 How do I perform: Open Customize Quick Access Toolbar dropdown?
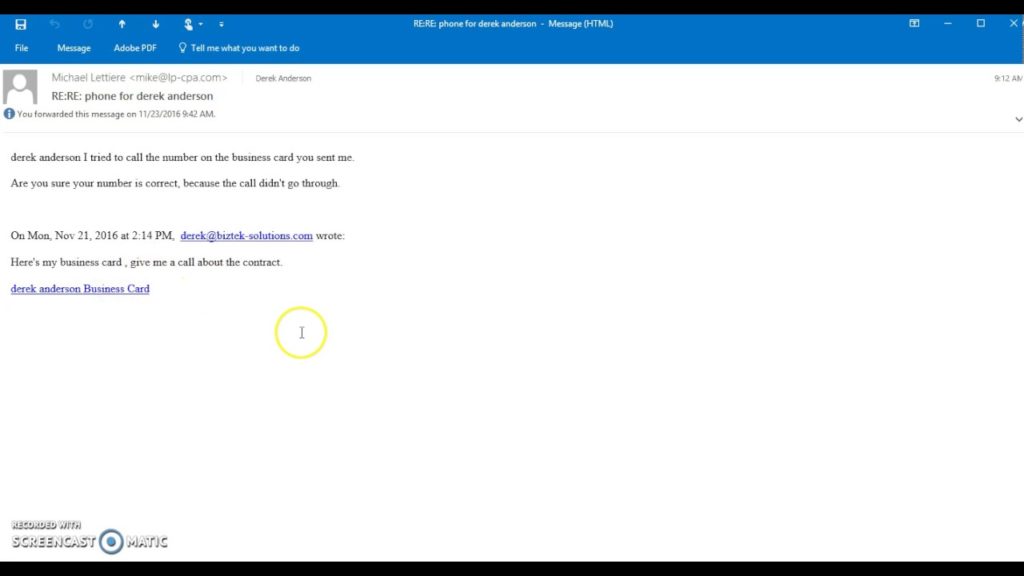pos(221,24)
